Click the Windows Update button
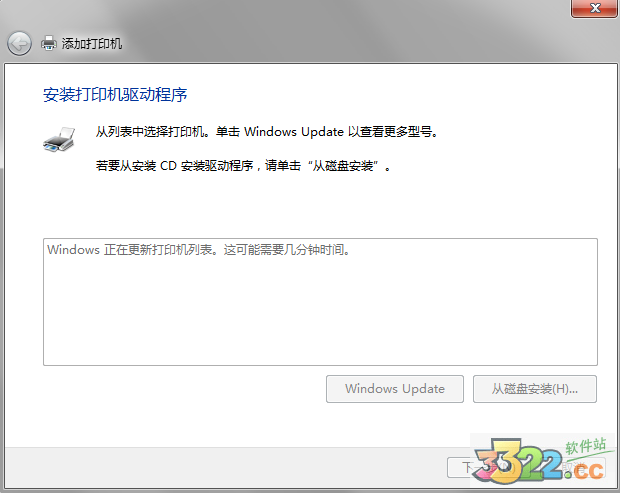 [395, 389]
